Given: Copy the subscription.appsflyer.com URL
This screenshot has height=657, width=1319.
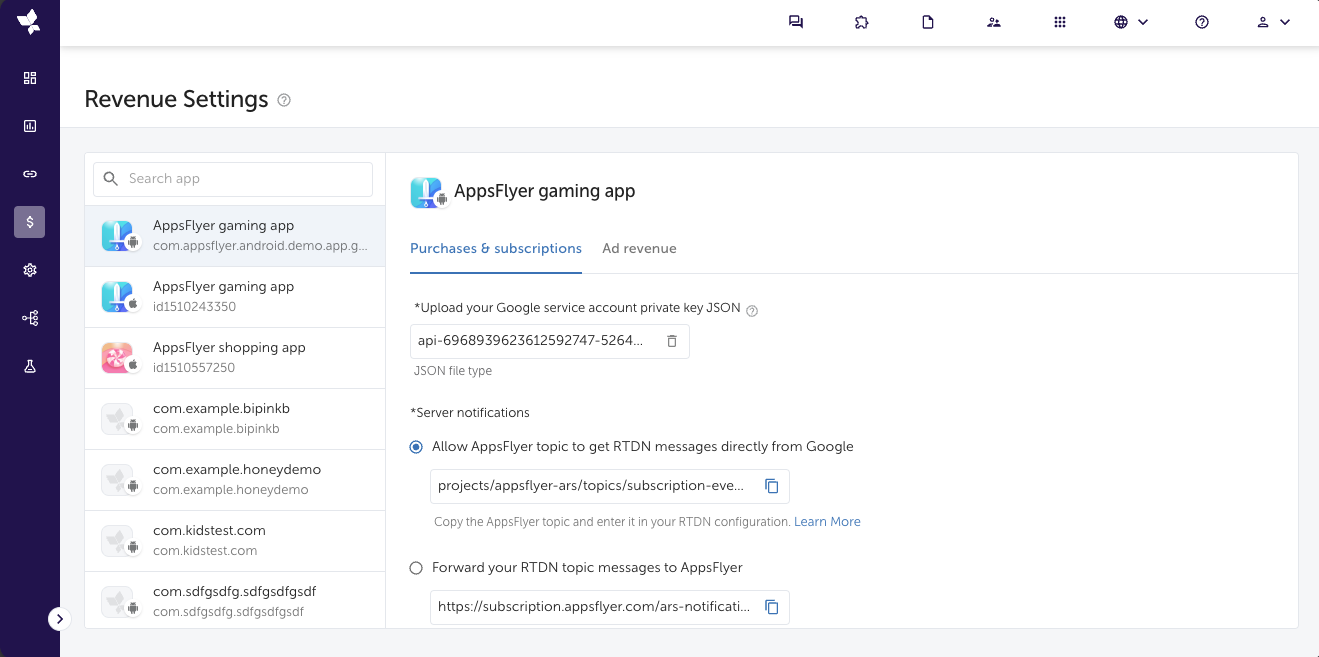Looking at the screenshot, I should coord(772,607).
